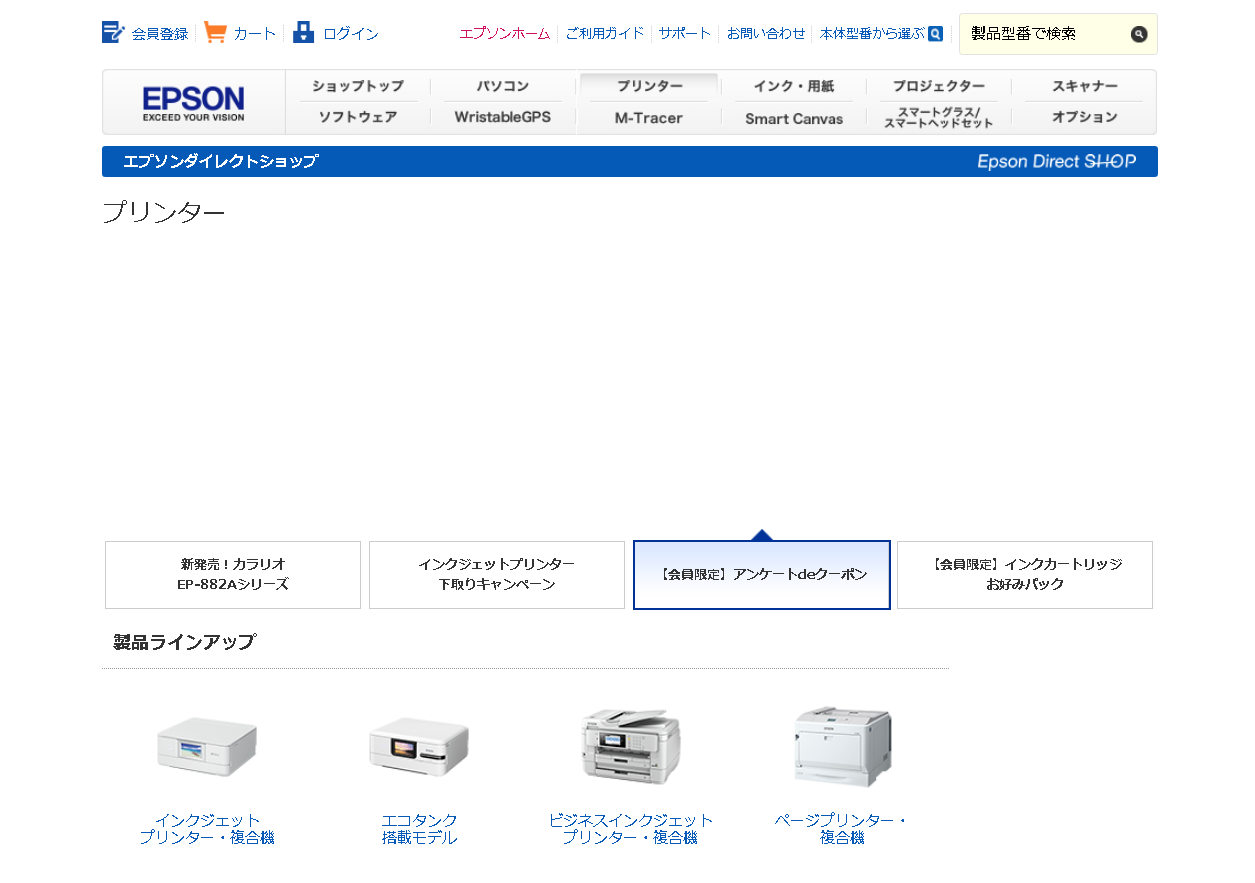The height and width of the screenshot is (883, 1255).
Task: Click the member registration (会員登録) icon
Action: tap(111, 31)
